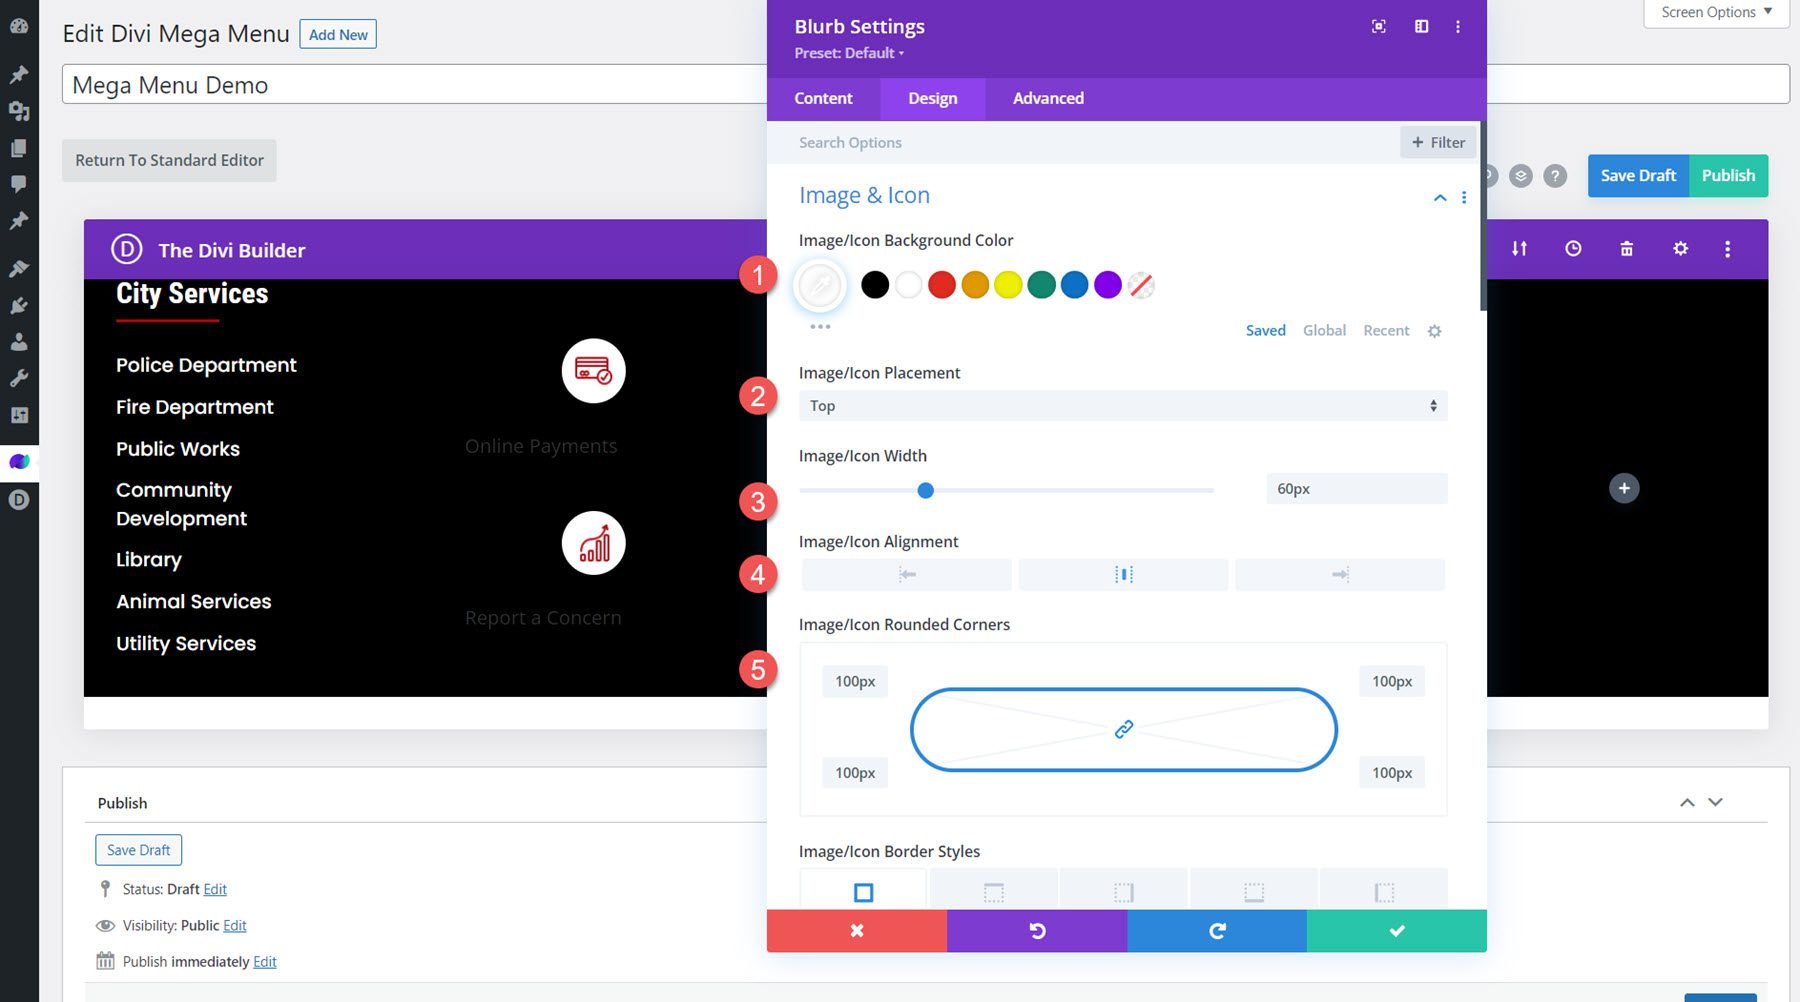Select the red background color swatch

pos(941,284)
